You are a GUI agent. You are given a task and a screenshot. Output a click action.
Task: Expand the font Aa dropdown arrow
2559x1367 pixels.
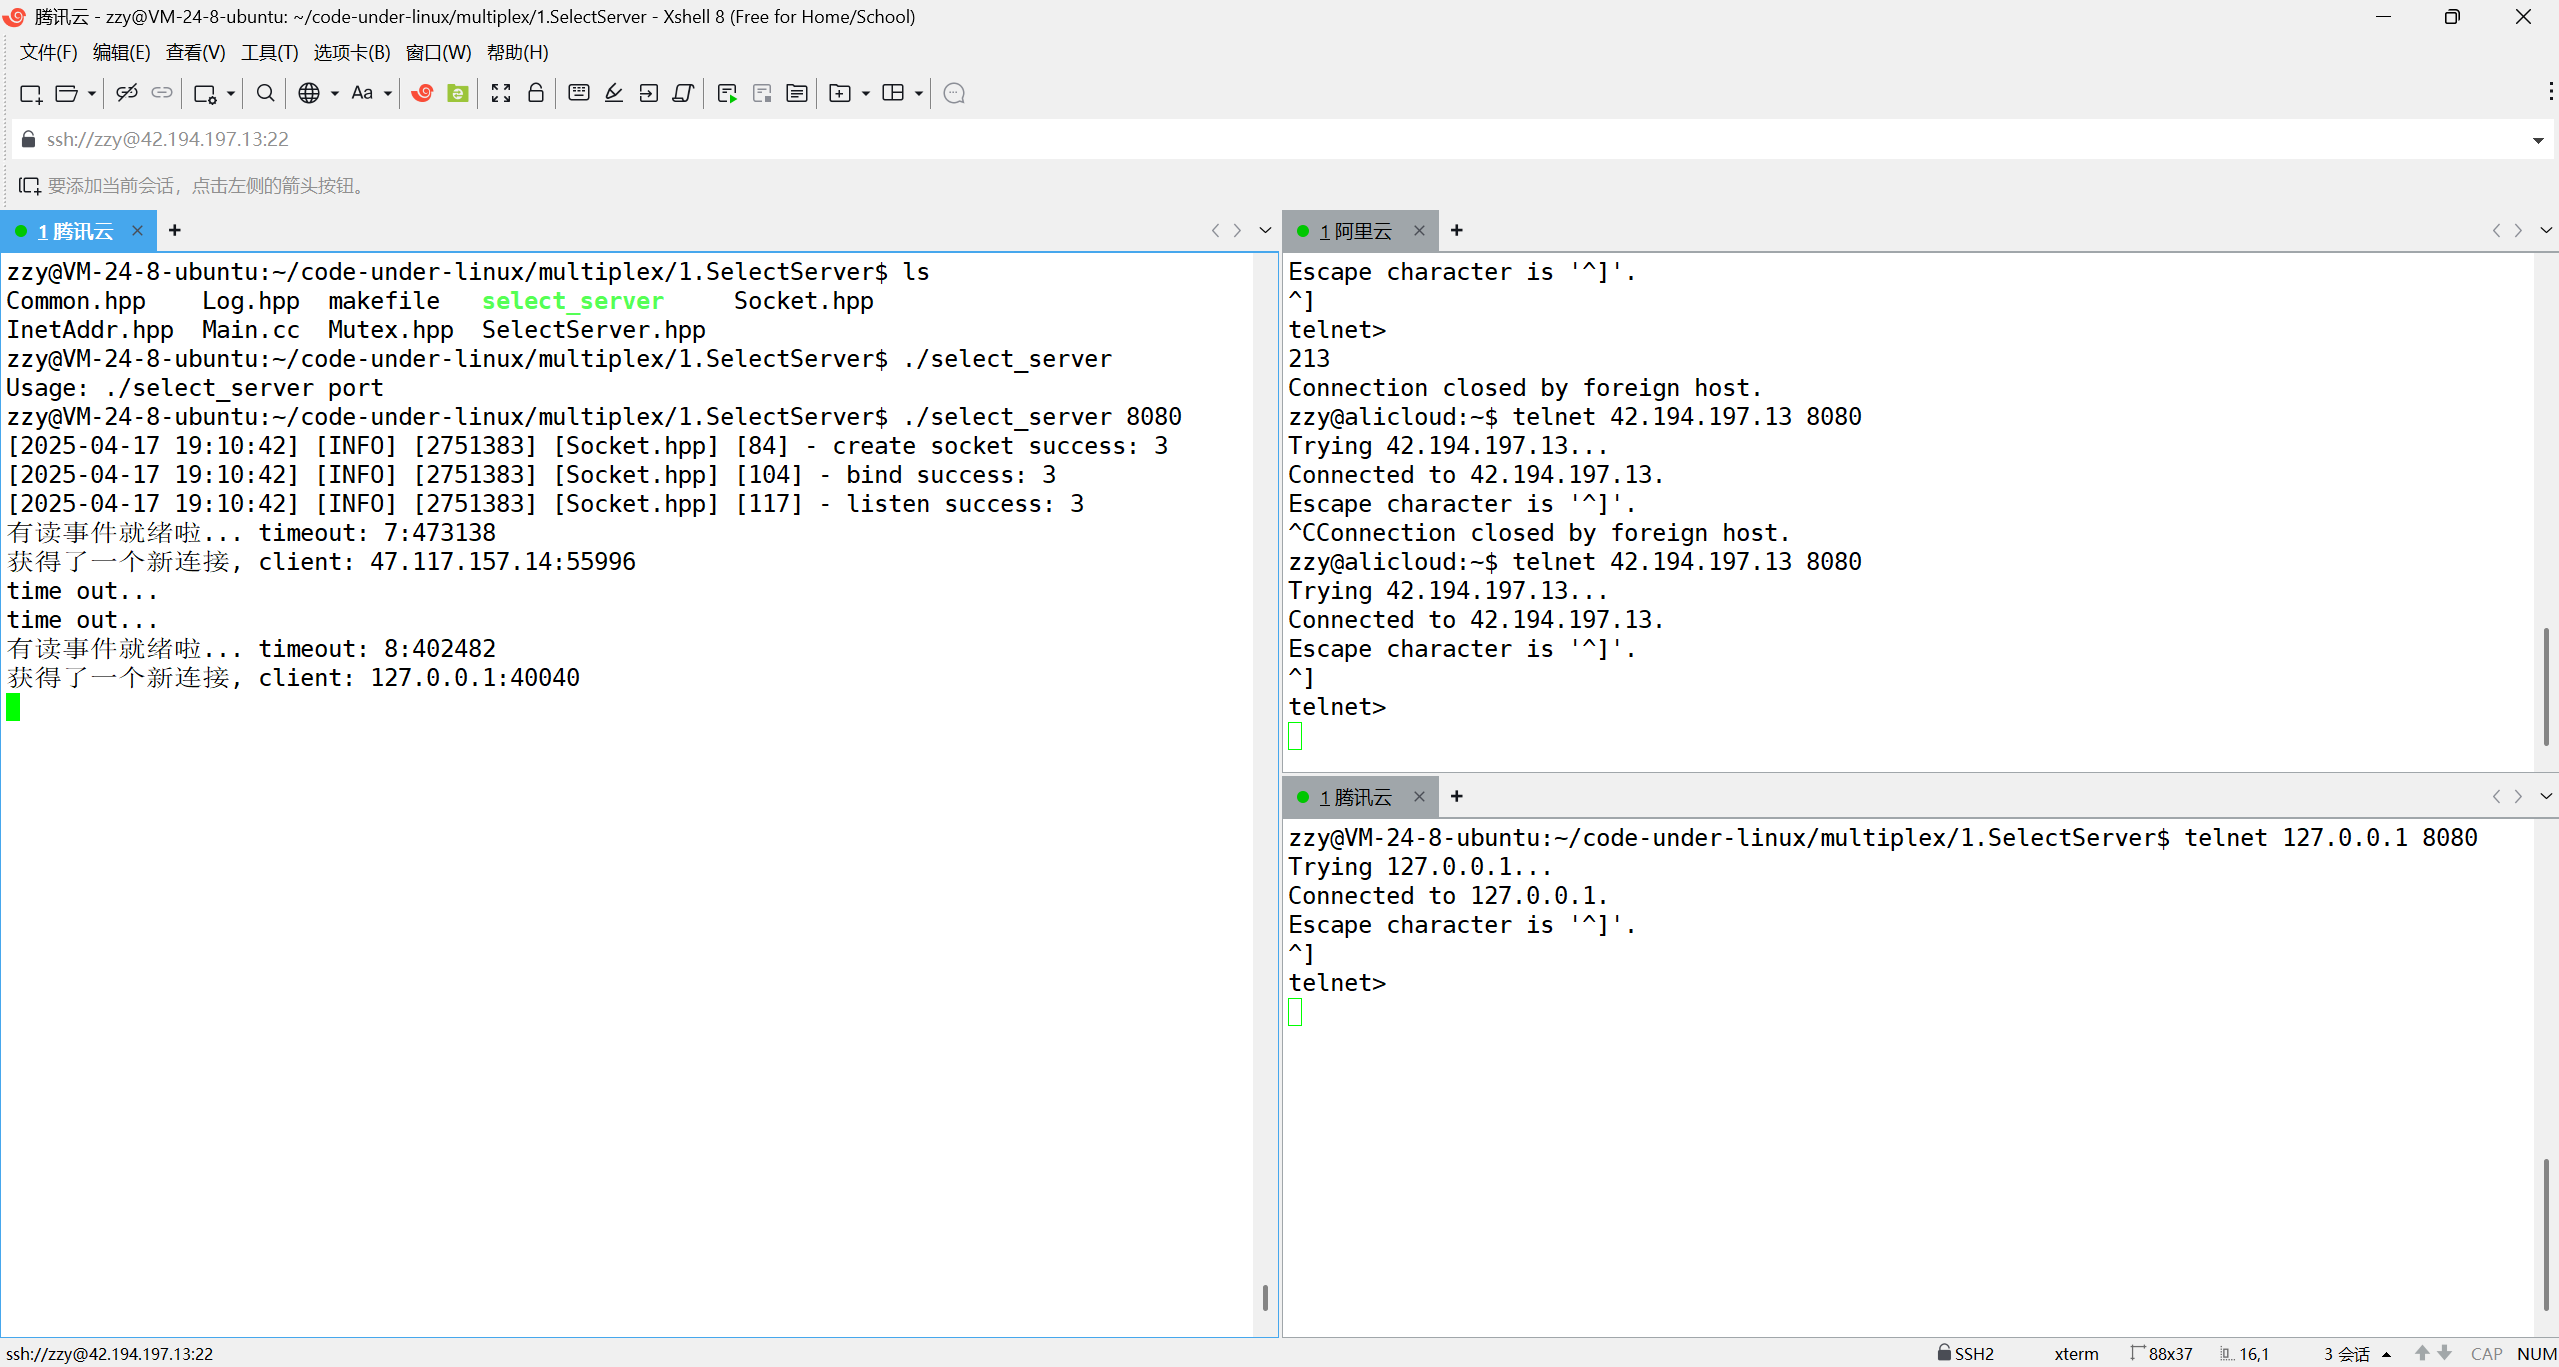point(388,94)
